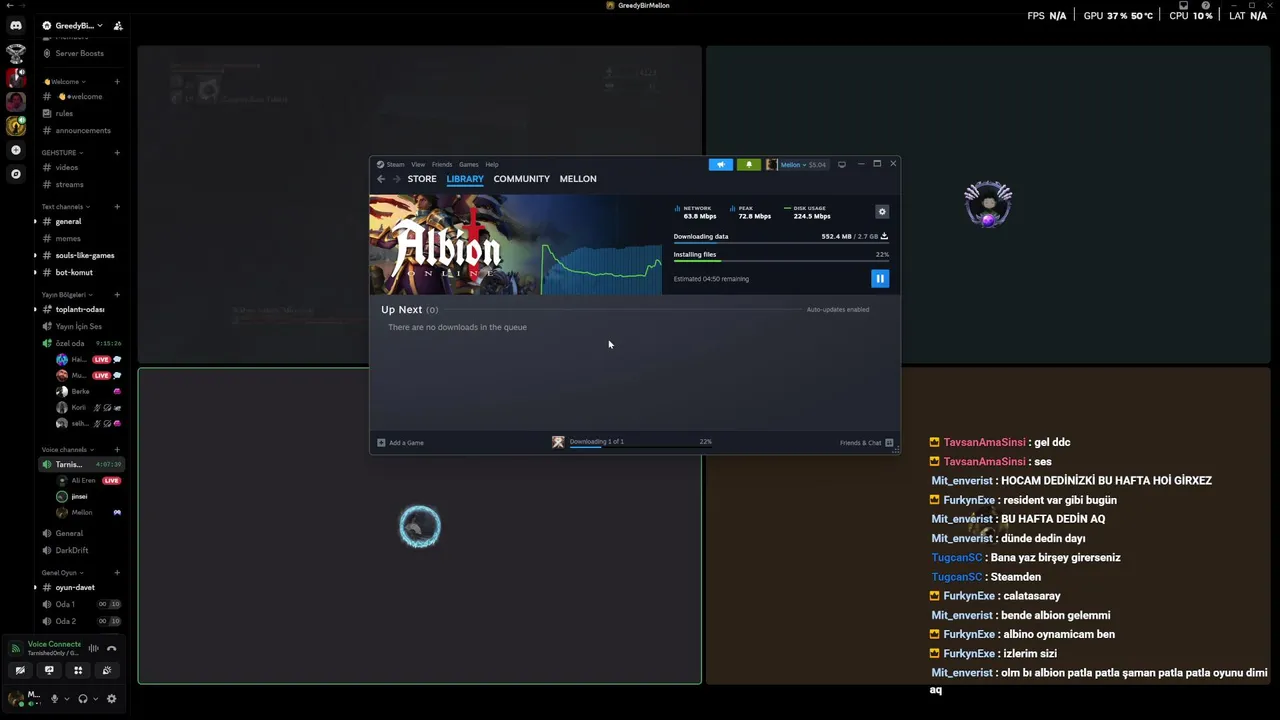Screen dimensions: 1280x720
Task: Open soundboard in Discord voice panel
Action: [x=107, y=670]
